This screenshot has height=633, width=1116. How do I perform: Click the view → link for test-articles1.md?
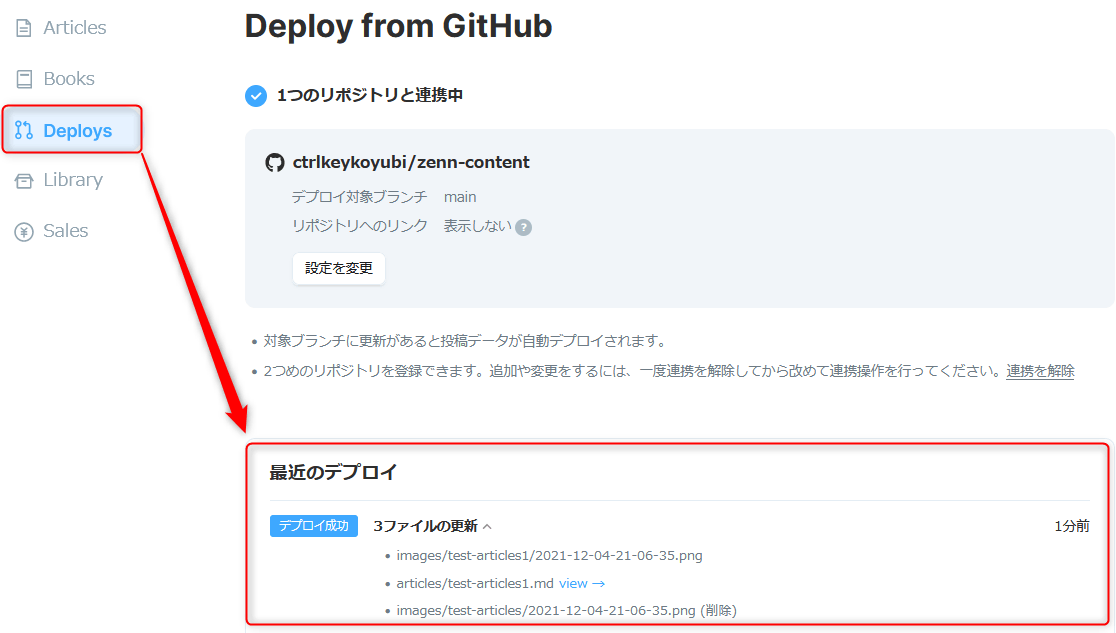click(x=581, y=583)
